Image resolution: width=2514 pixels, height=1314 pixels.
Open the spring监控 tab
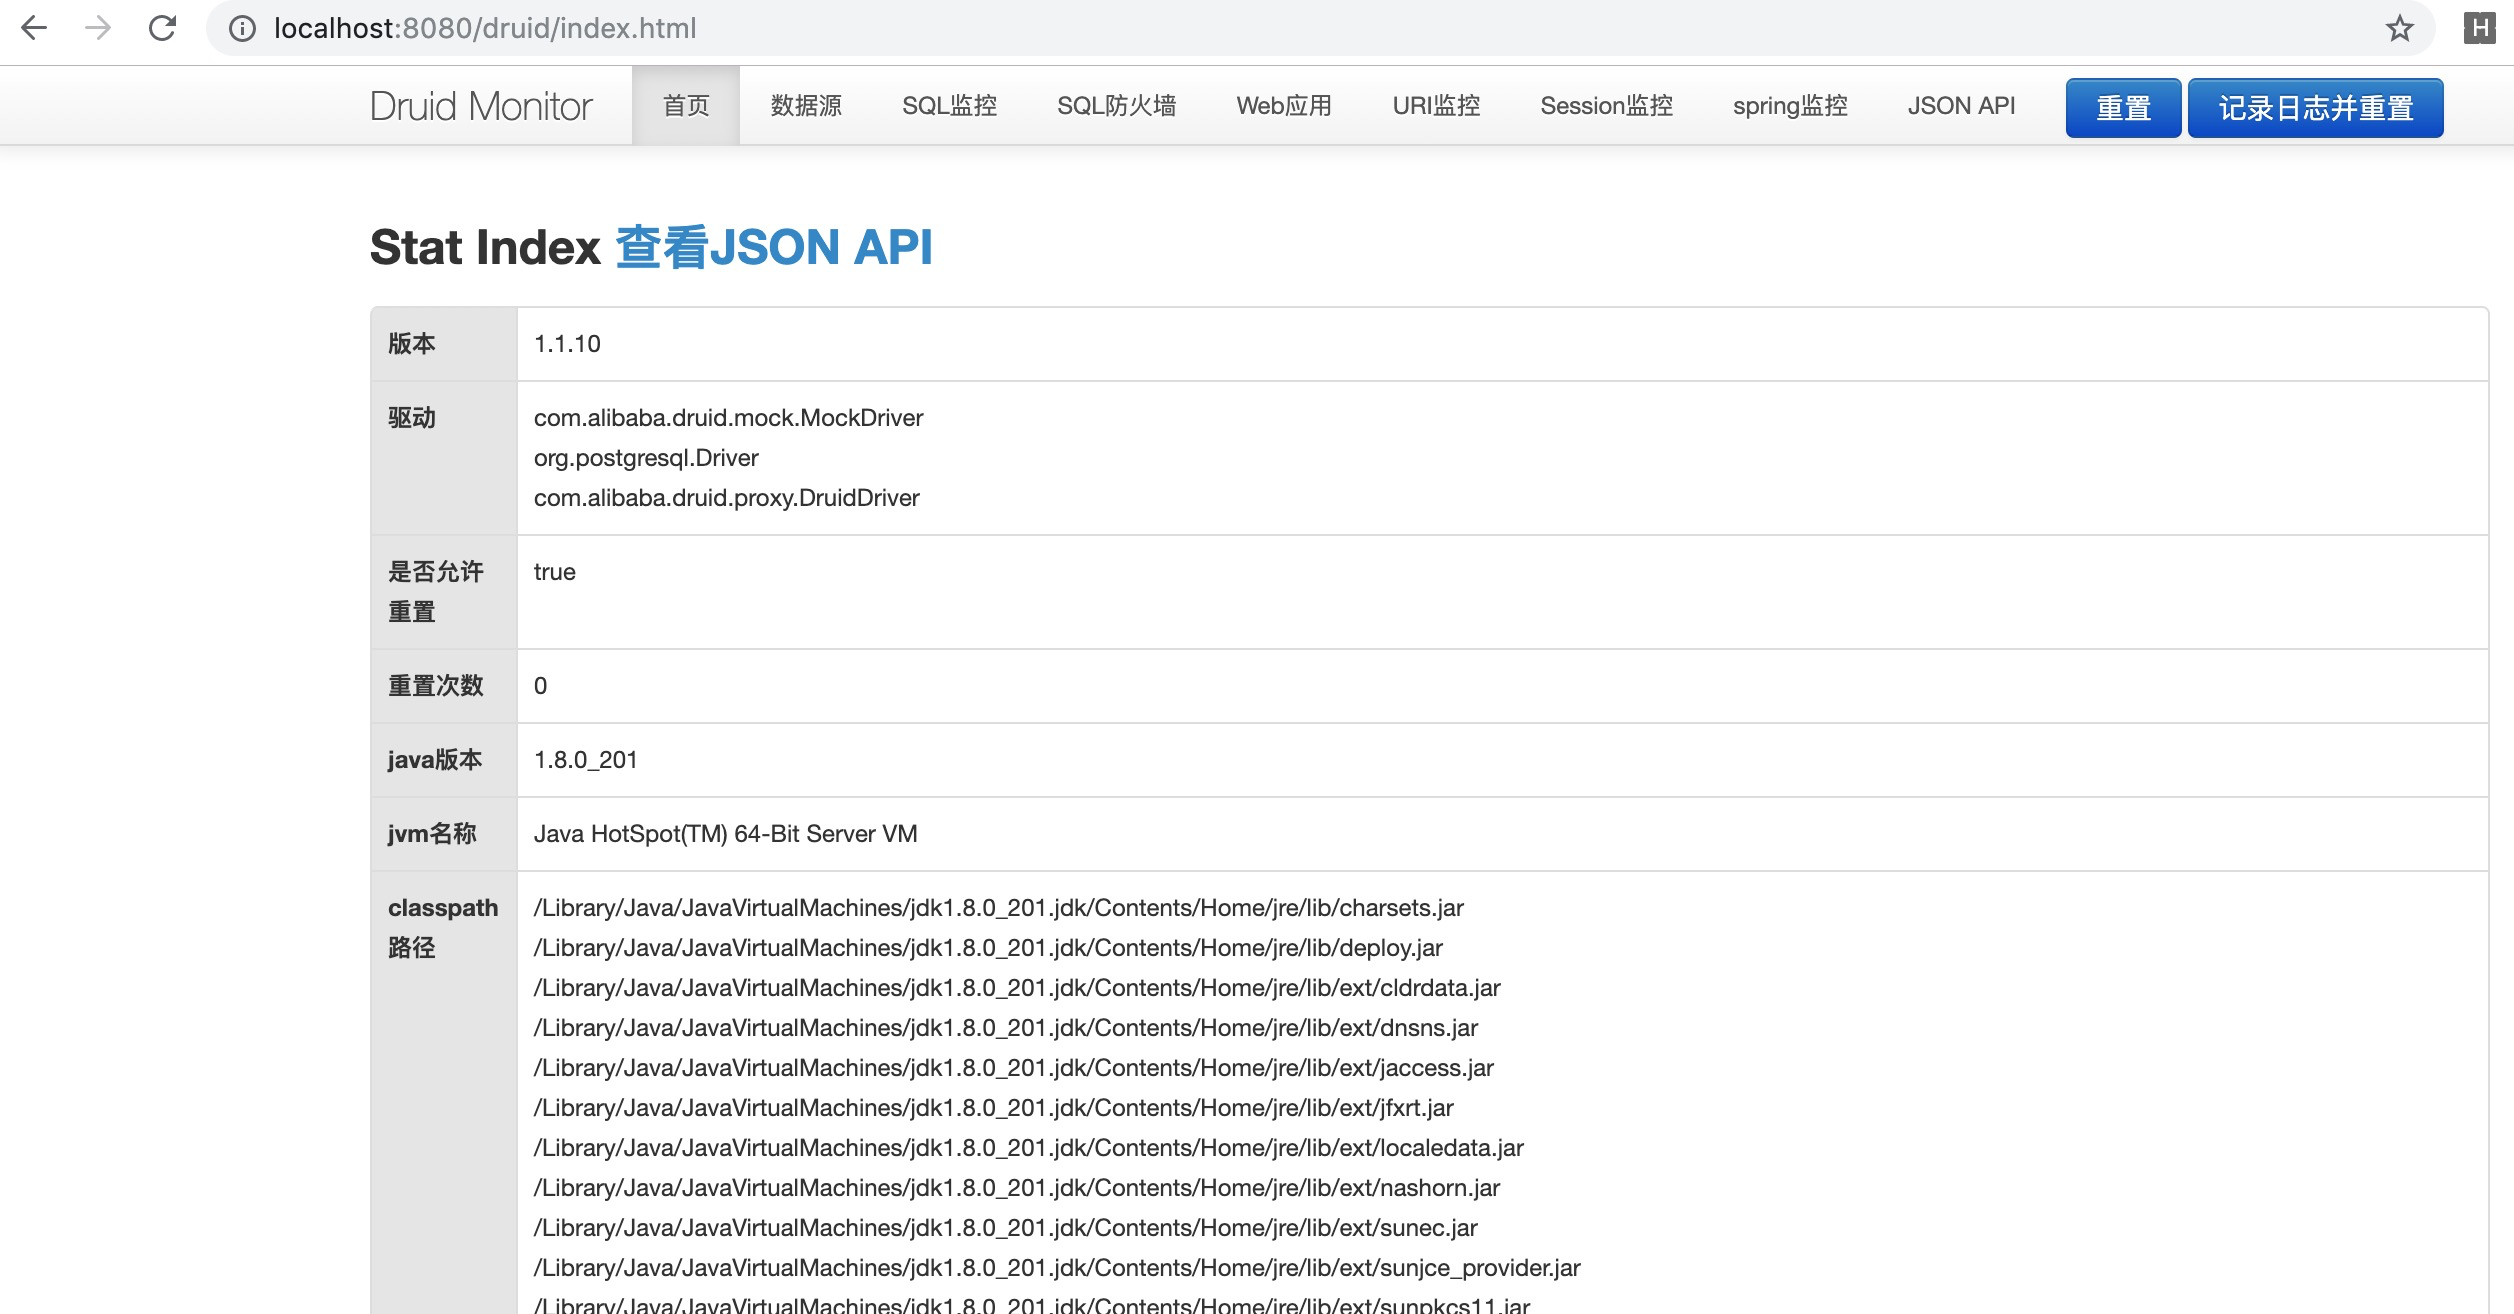[1790, 106]
